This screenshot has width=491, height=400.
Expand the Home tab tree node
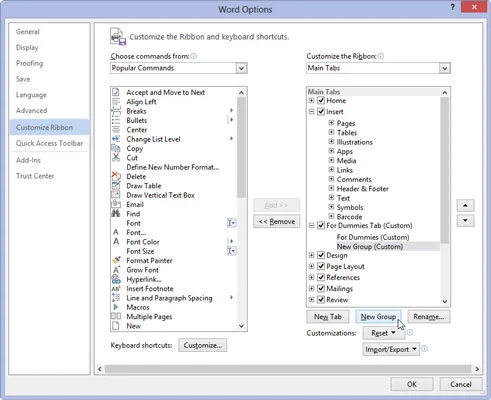click(x=311, y=100)
